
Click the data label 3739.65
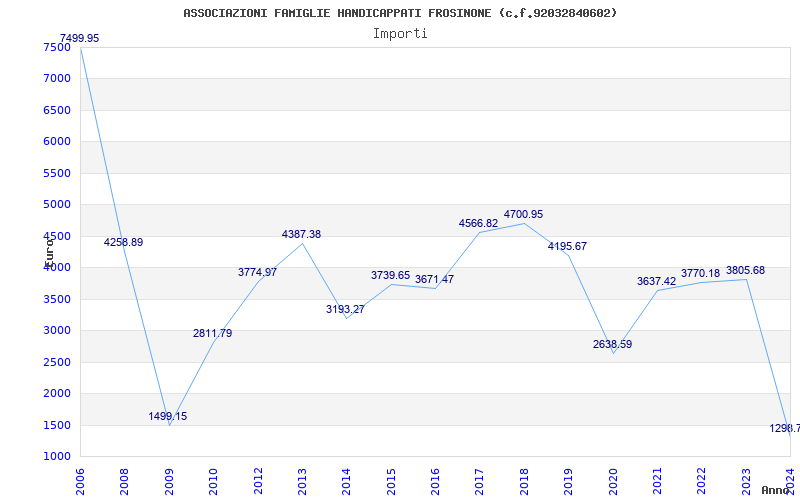pyautogui.click(x=390, y=276)
